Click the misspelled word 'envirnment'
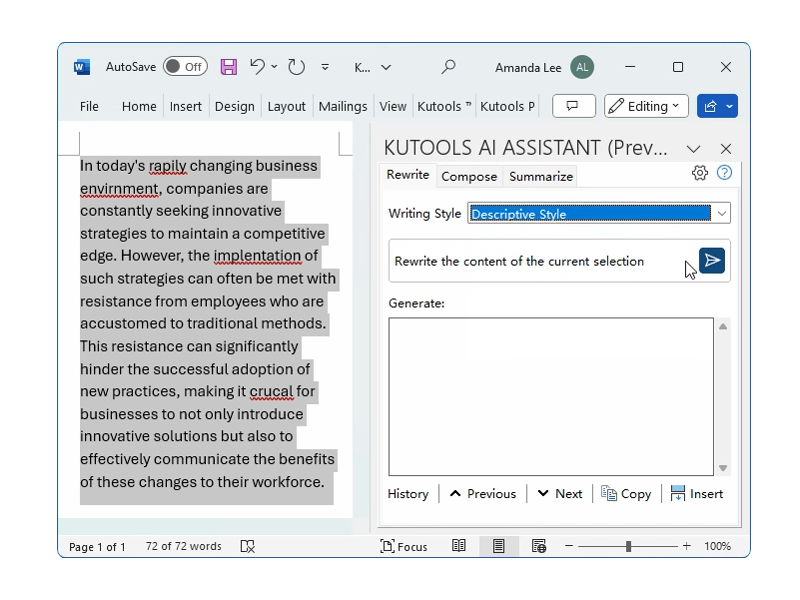The image size is (800, 600). click(x=119, y=189)
